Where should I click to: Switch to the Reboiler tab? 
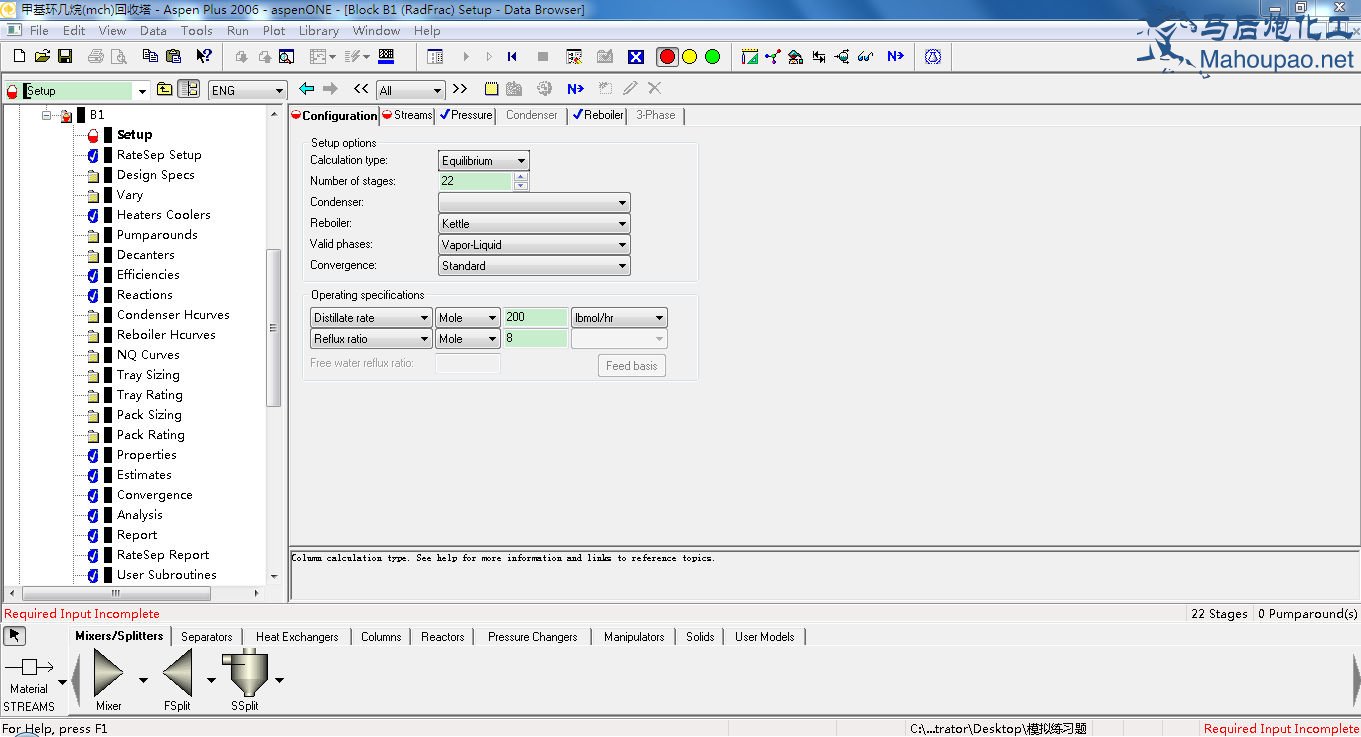(598, 115)
